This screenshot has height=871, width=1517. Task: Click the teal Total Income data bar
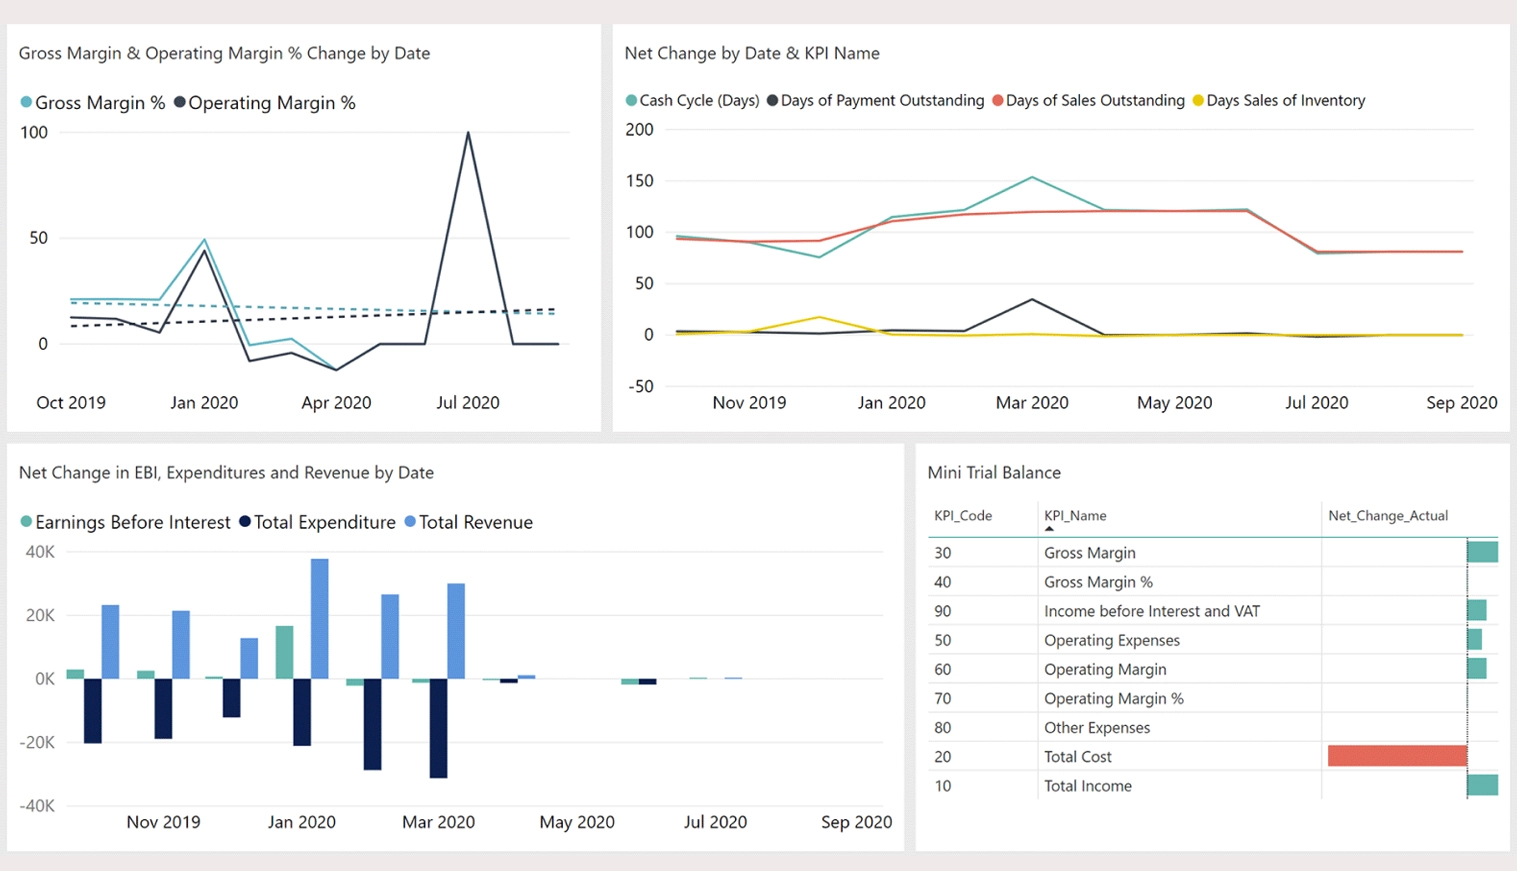pos(1483,785)
